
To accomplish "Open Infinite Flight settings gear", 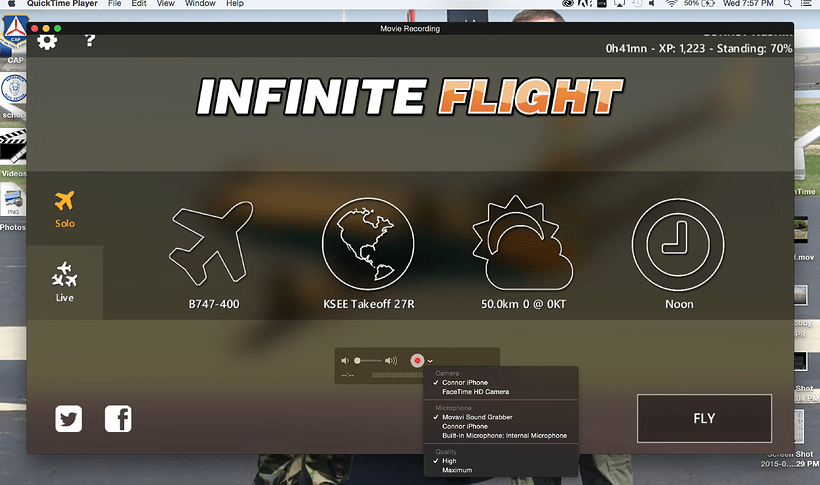I will tap(47, 41).
